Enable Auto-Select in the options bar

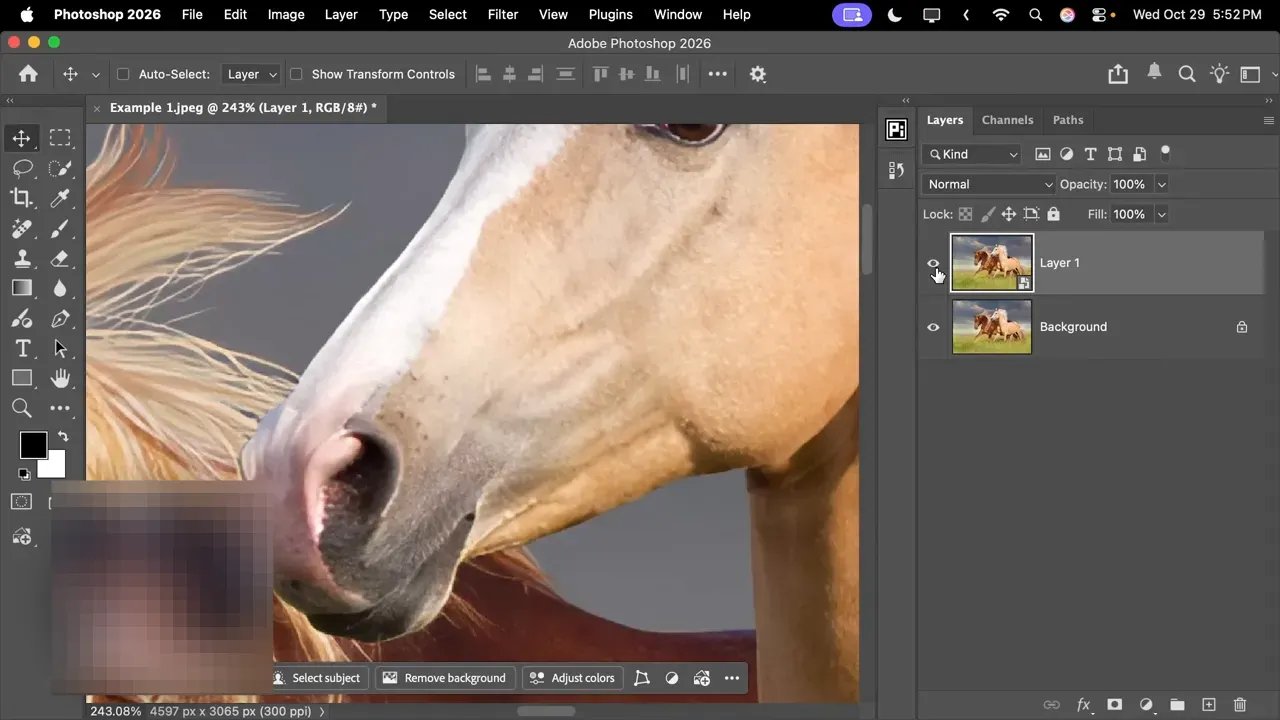pyautogui.click(x=122, y=74)
